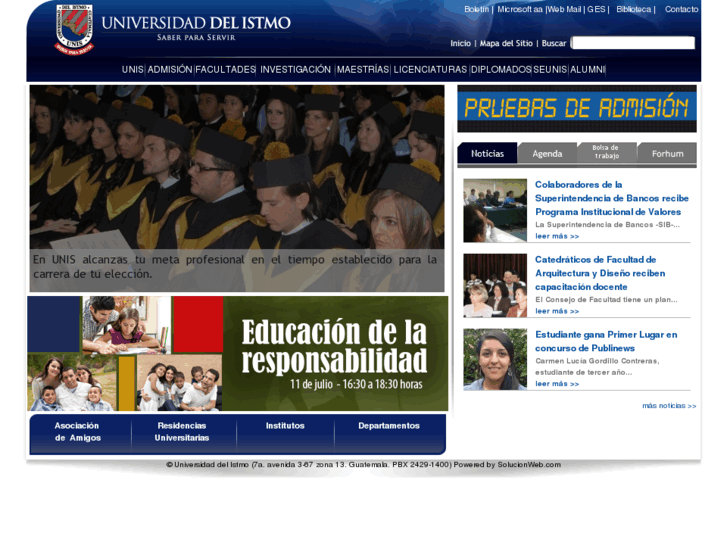
Task: Click leer más under Catedráticos news
Action: pos(557,311)
